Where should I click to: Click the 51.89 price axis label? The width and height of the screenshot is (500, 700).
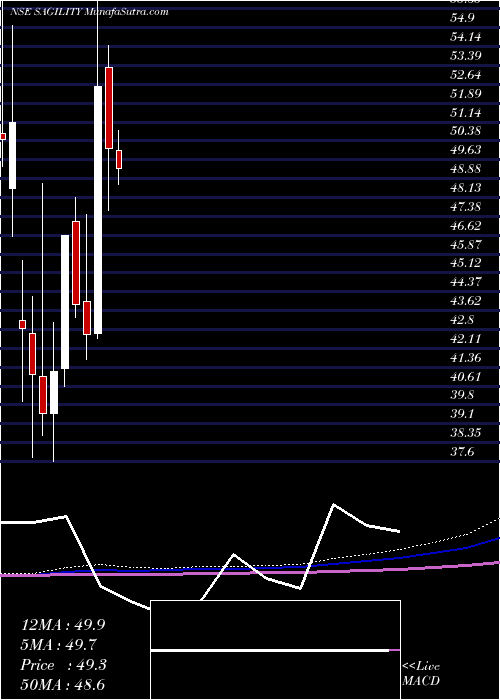pos(466,93)
